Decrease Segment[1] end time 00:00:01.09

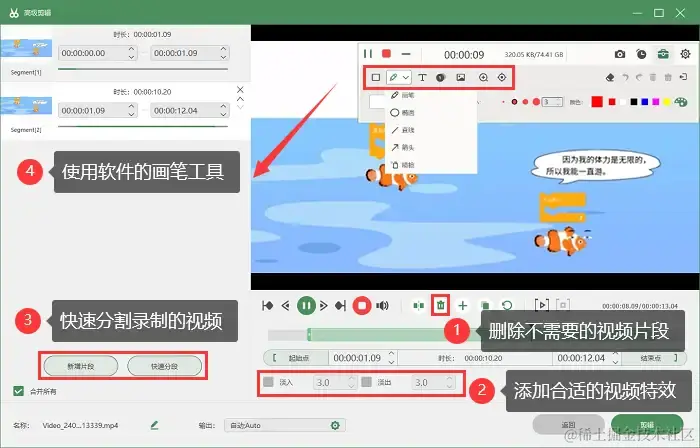click(224, 57)
